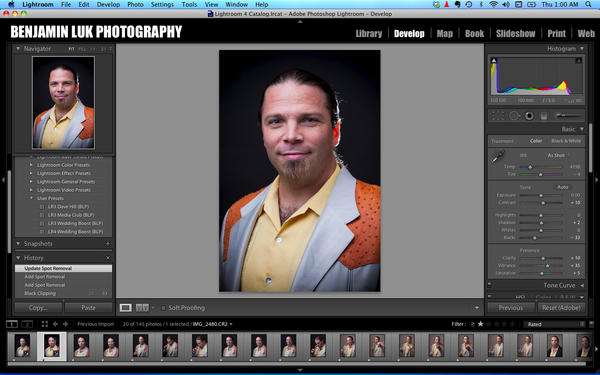Click the Copy... button
This screenshot has height=375, width=600.
tap(38, 308)
